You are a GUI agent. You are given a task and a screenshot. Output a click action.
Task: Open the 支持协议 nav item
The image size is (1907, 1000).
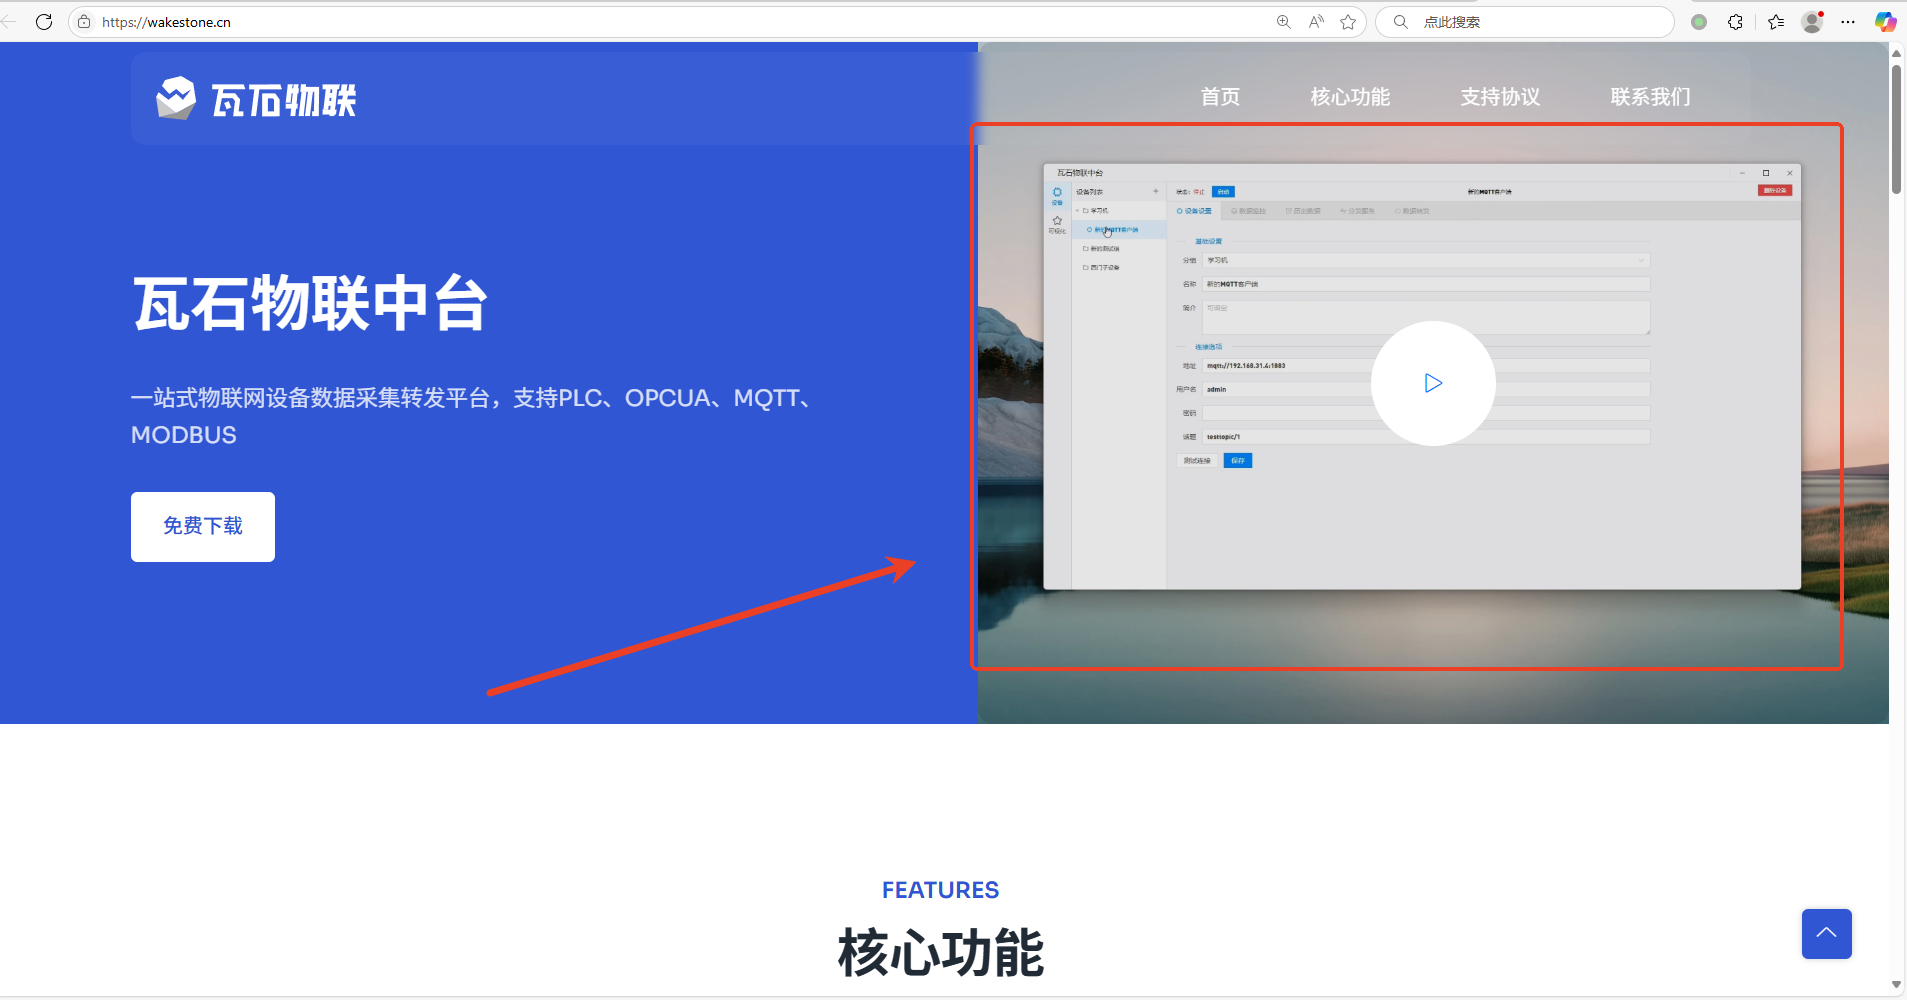(1500, 97)
